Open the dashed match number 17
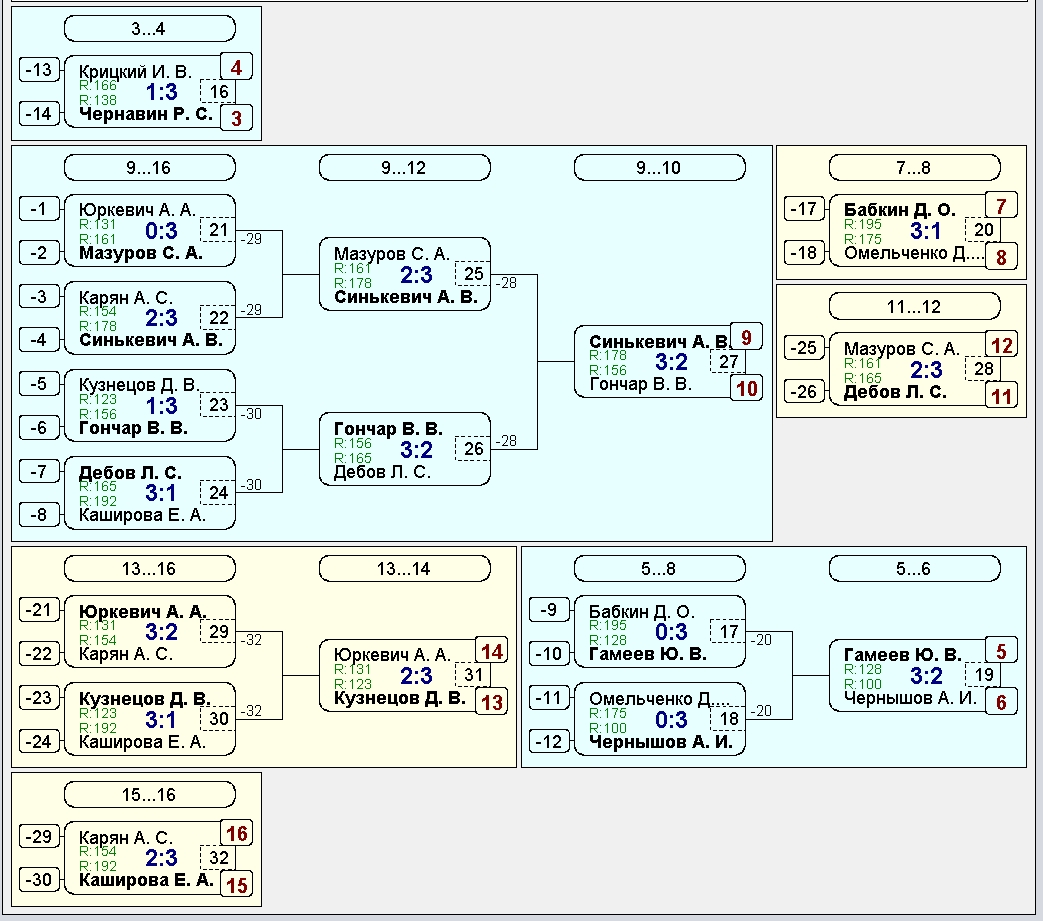1043x921 pixels. click(x=728, y=632)
